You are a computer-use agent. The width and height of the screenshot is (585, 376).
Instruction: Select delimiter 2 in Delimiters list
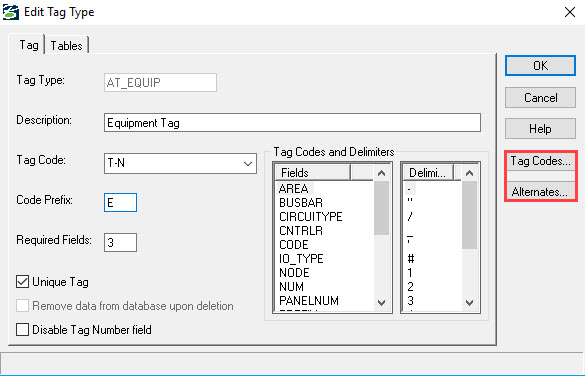click(x=410, y=286)
